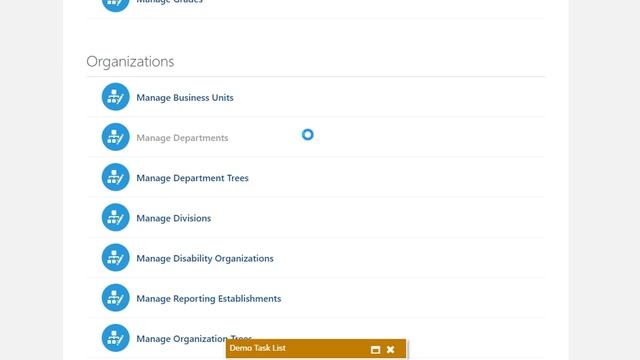Screen dimensions: 640x360
Task: Restore the Demo Task List panel
Action: pyautogui.click(x=376, y=350)
